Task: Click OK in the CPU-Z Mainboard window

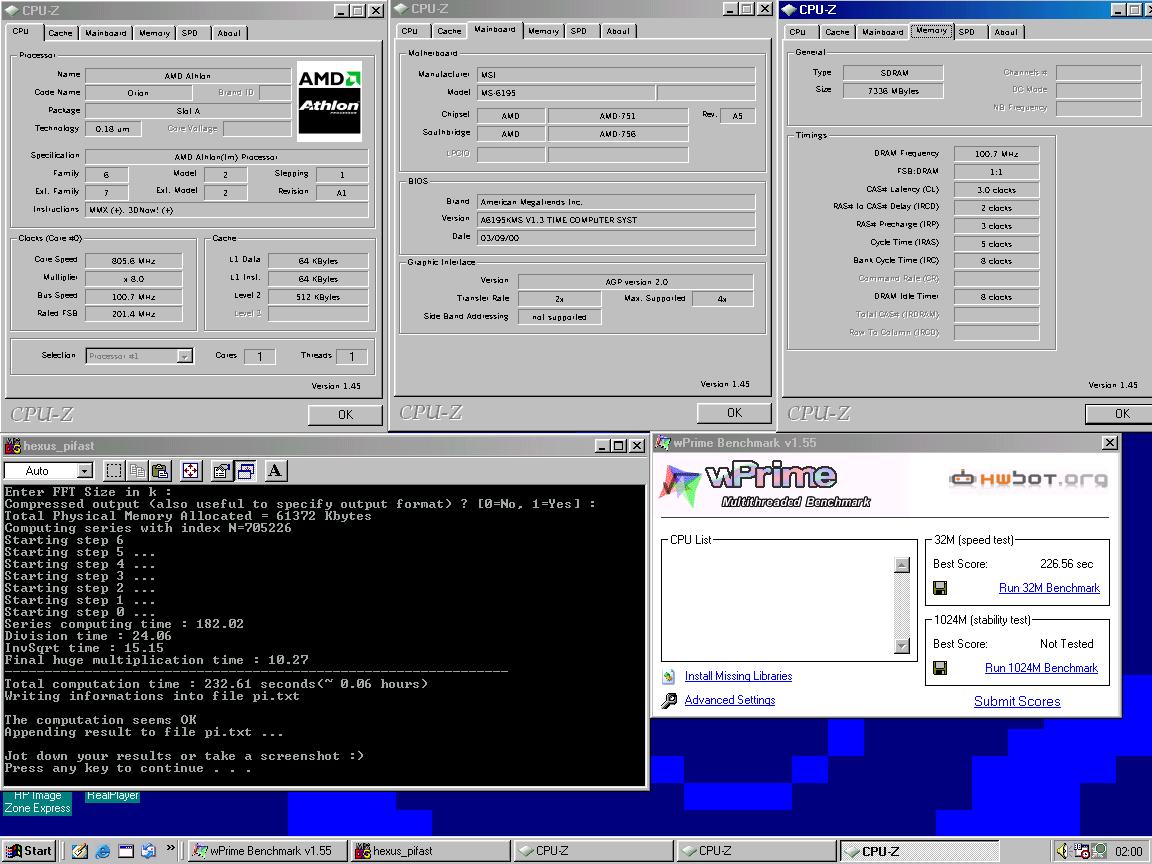Action: click(734, 413)
